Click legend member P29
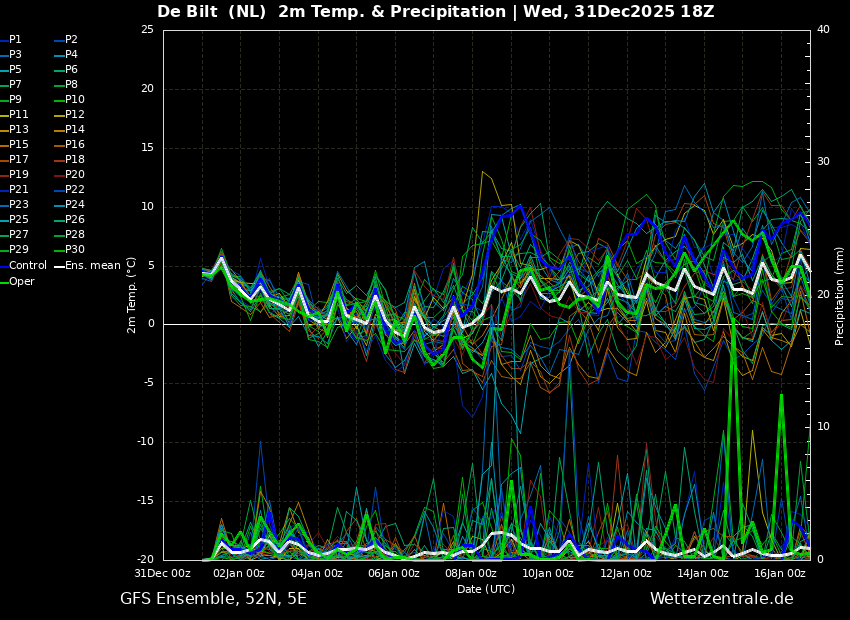Screen dimensions: 850x620 tap(14, 249)
